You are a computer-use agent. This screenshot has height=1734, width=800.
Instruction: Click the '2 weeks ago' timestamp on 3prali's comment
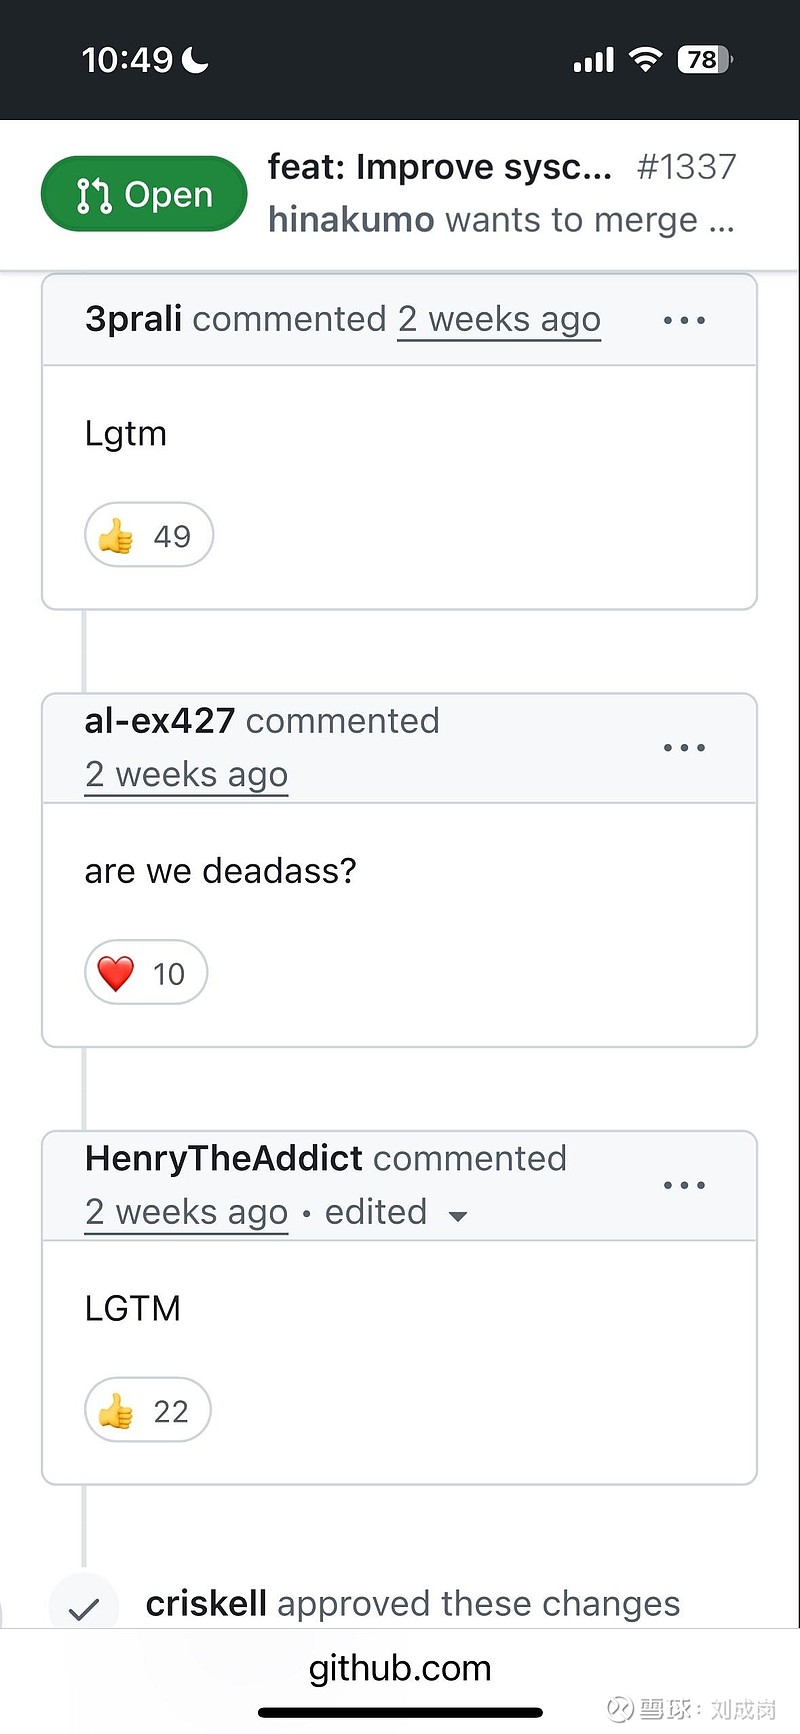click(x=499, y=320)
